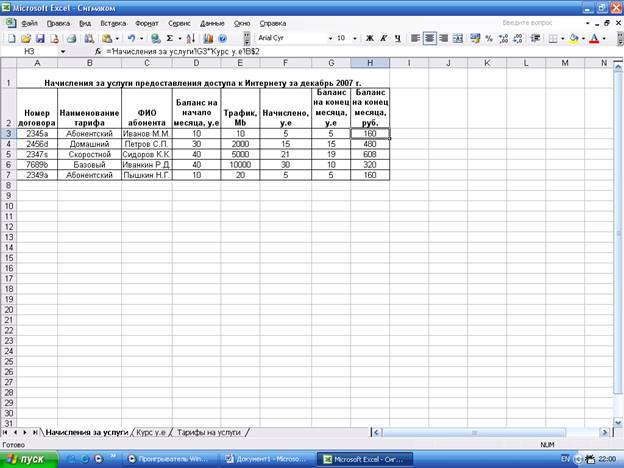624x468 pixels.
Task: Click the Sort ascending icon
Action: 191,38
